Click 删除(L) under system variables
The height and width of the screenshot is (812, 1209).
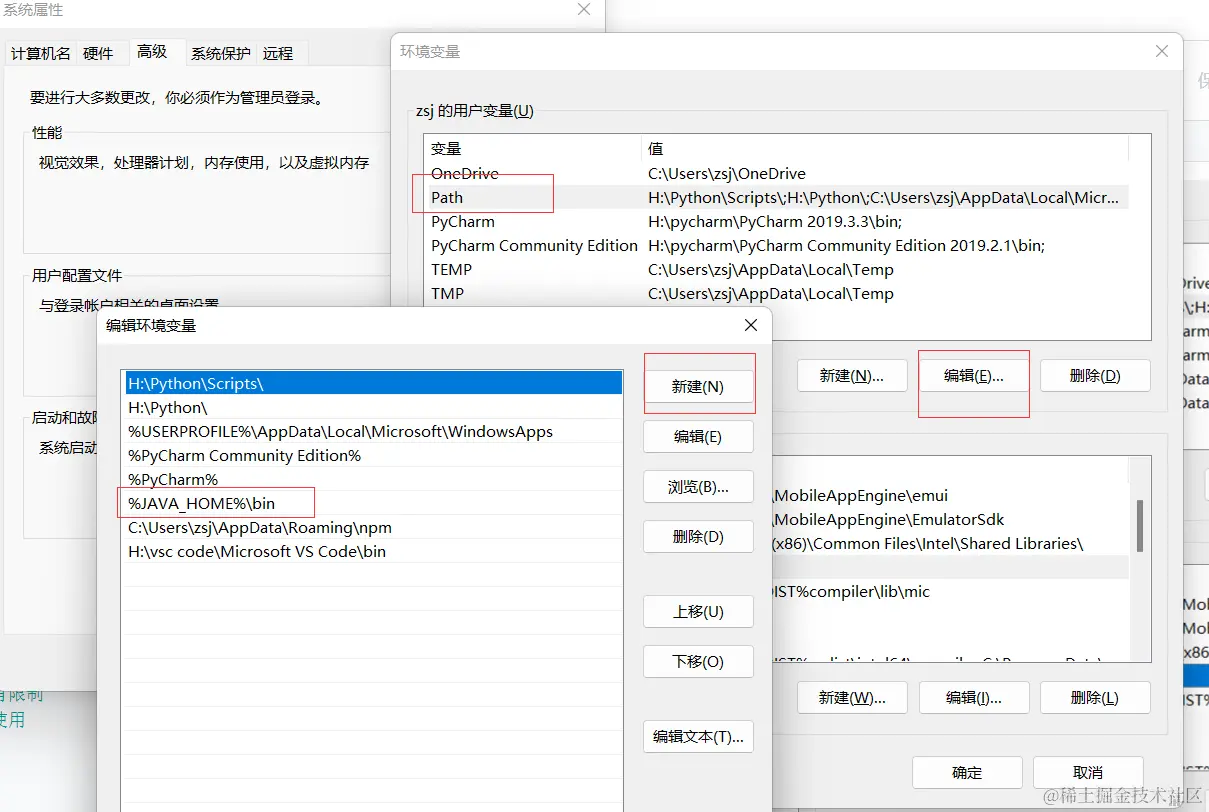[1095, 698]
